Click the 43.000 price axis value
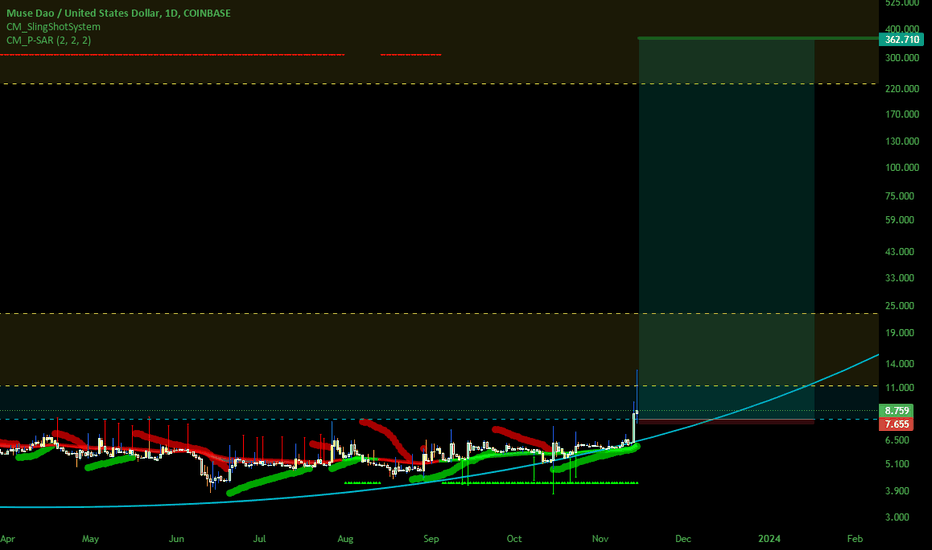932x550 pixels. (x=899, y=252)
